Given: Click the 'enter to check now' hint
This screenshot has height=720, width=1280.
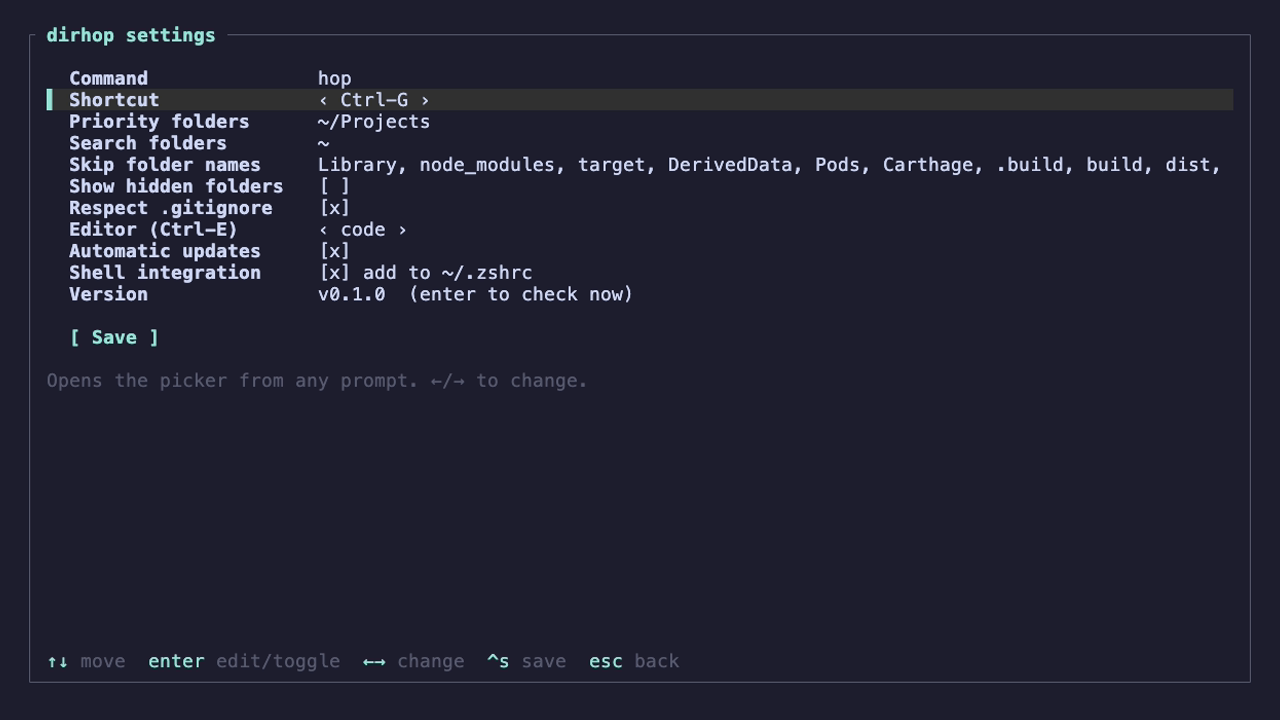Looking at the screenshot, I should 521,294.
